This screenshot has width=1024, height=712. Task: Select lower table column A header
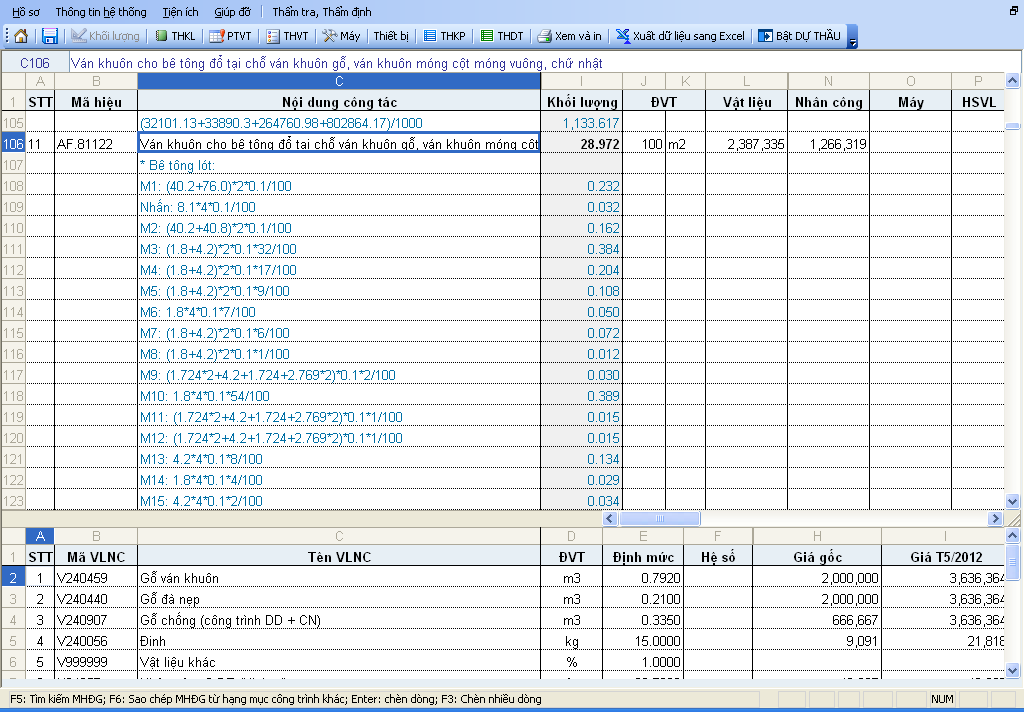[x=40, y=536]
